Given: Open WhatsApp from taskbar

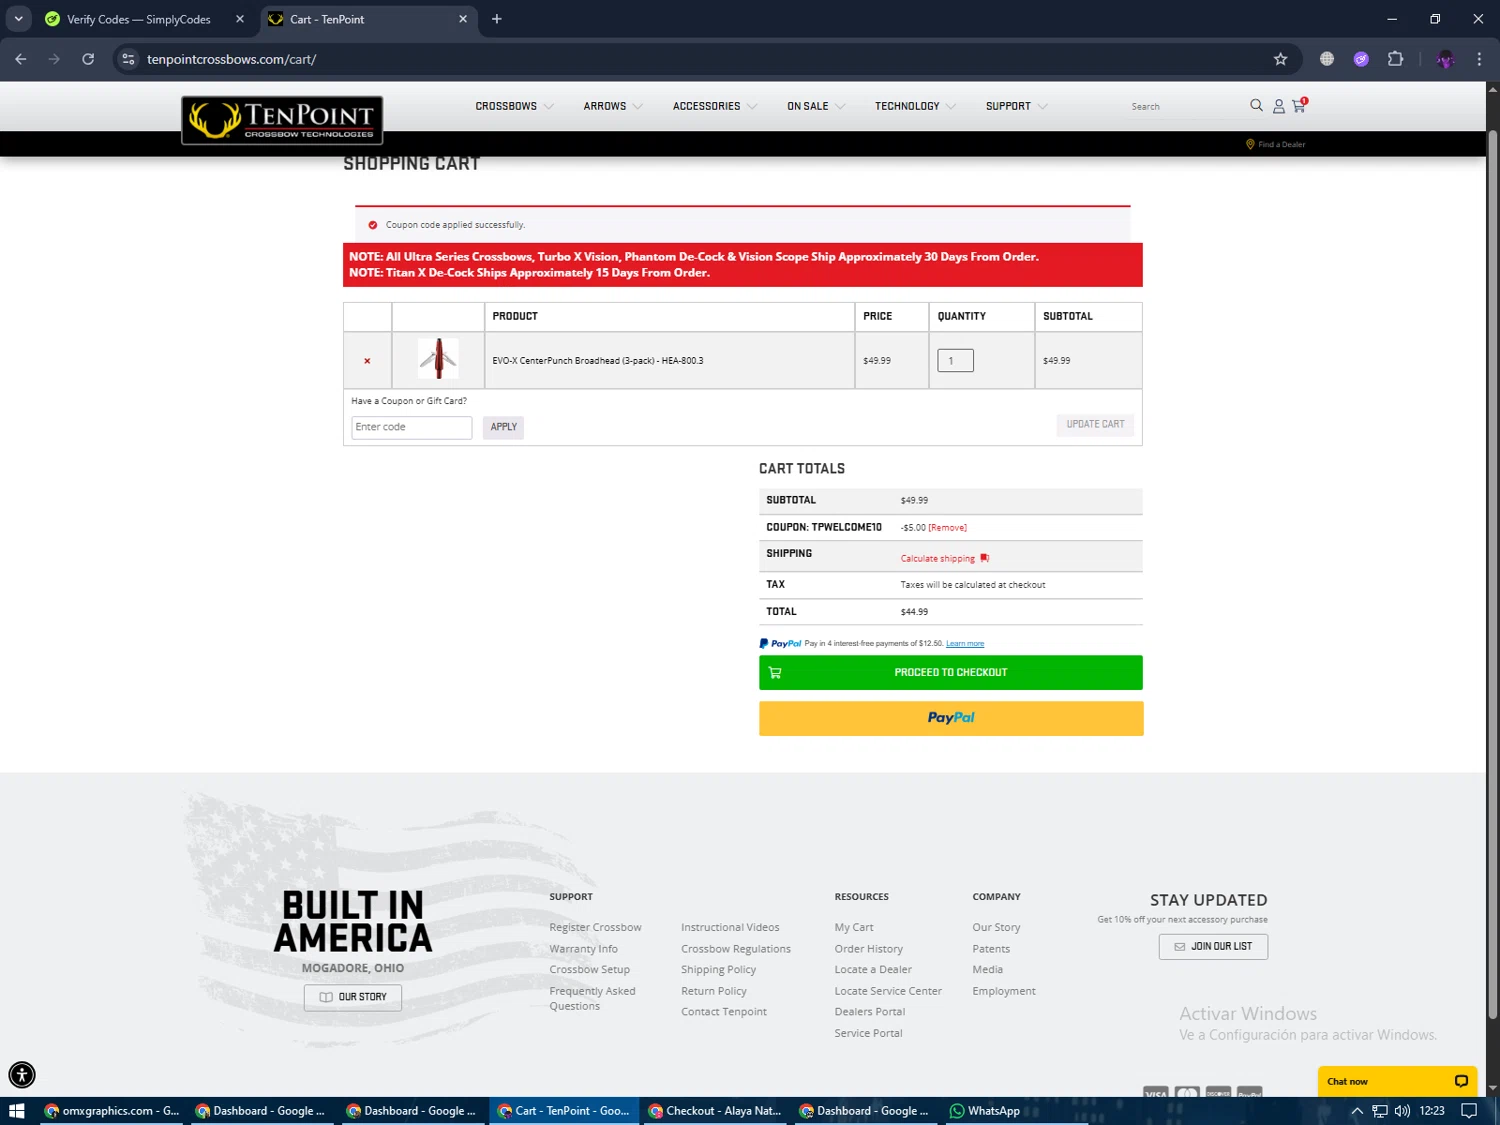Looking at the screenshot, I should 984,1111.
